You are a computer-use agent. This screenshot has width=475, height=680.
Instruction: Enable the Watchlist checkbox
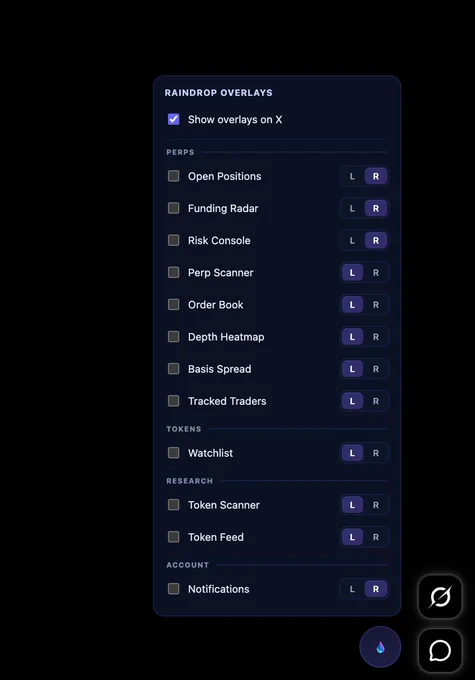pyautogui.click(x=174, y=453)
